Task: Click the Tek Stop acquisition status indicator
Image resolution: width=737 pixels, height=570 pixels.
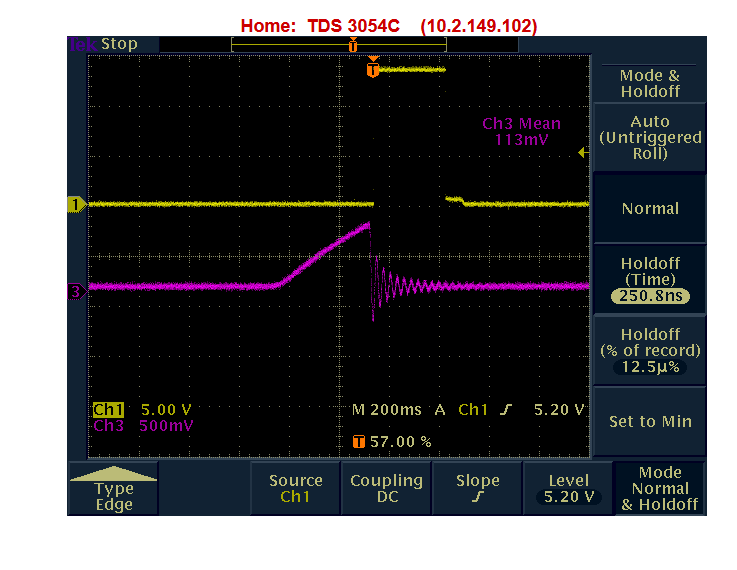Action: tap(103, 44)
